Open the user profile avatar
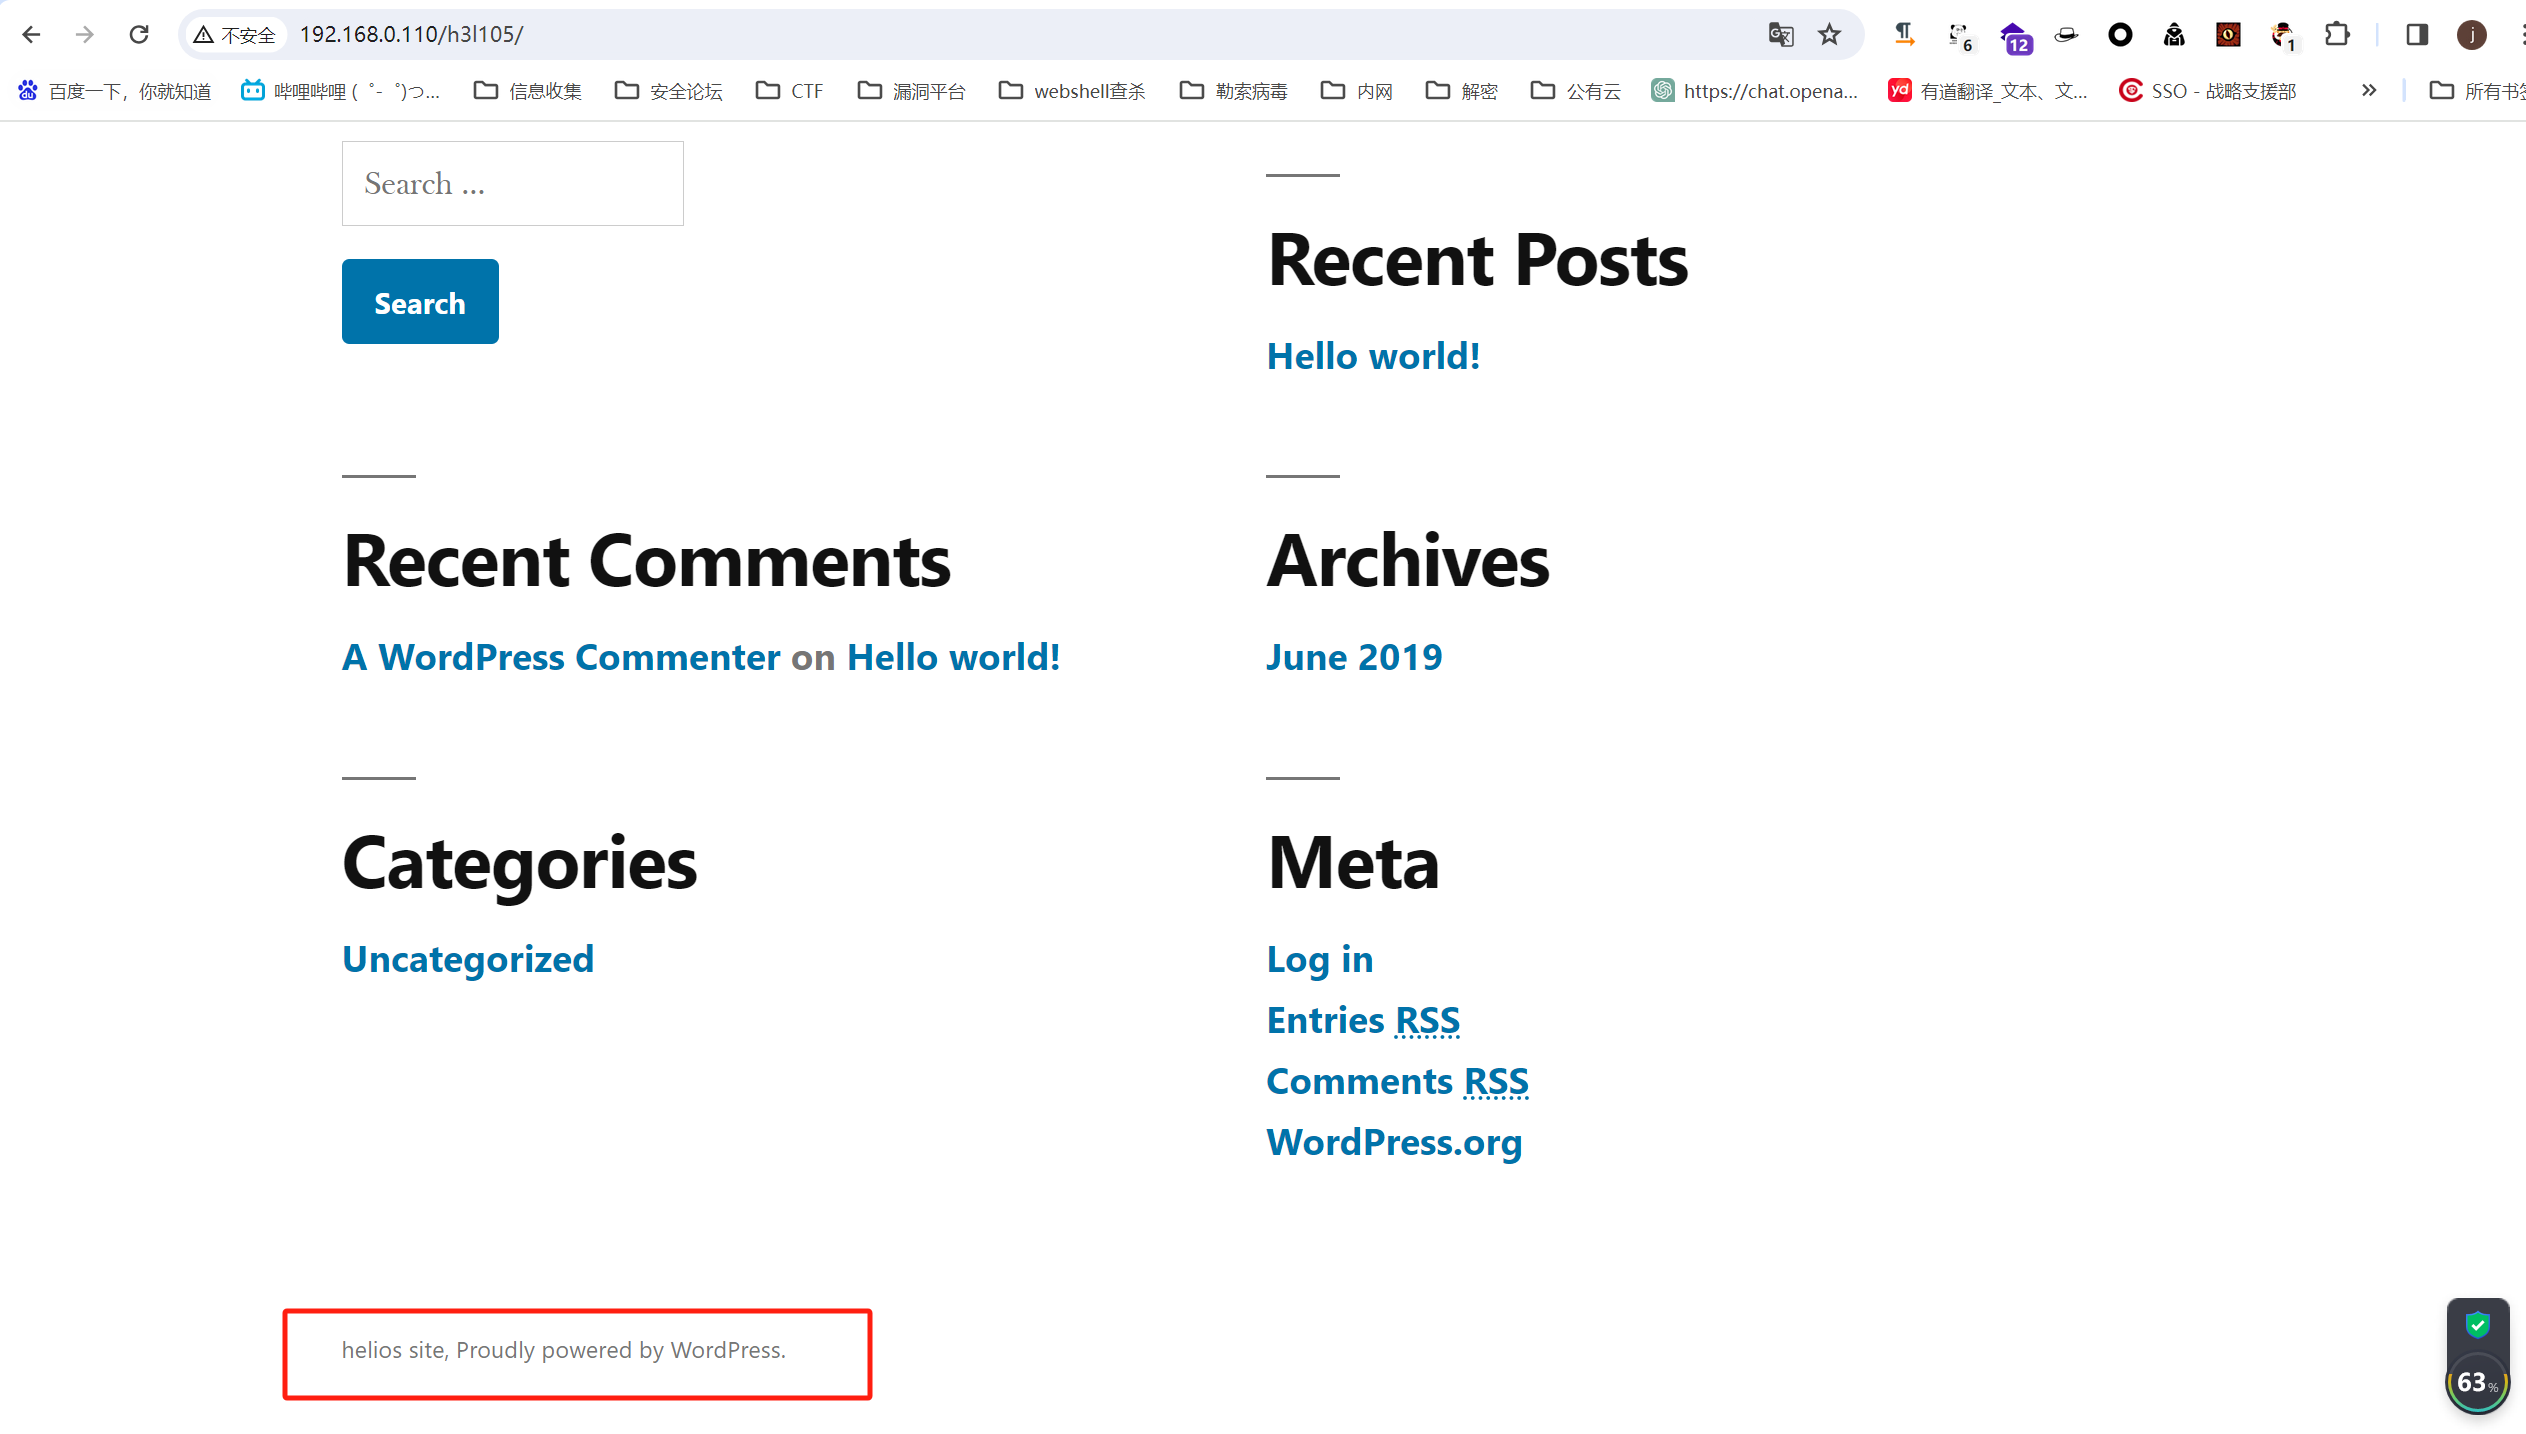Screen dimensions: 2526x1434 (2471, 35)
